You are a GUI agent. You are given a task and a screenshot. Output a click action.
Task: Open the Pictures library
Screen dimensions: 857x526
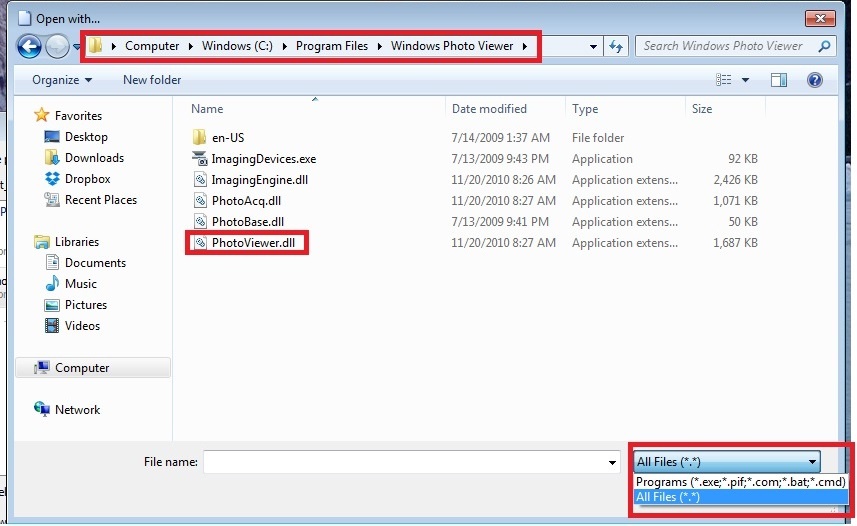pos(86,305)
